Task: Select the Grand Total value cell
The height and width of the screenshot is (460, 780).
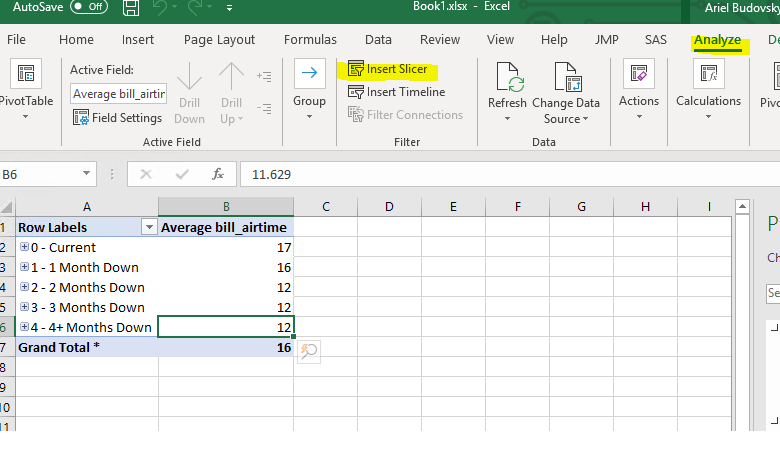Action: (226, 348)
